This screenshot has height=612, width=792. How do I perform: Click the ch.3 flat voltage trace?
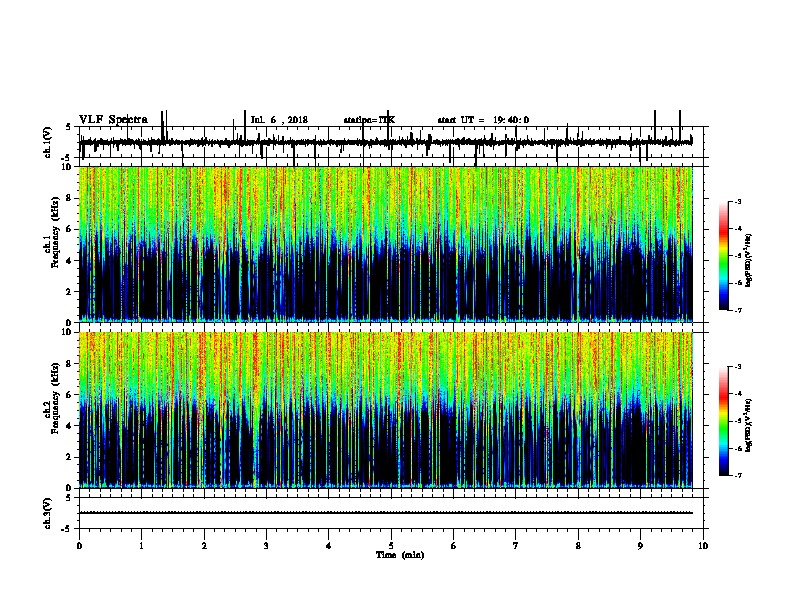click(x=385, y=513)
